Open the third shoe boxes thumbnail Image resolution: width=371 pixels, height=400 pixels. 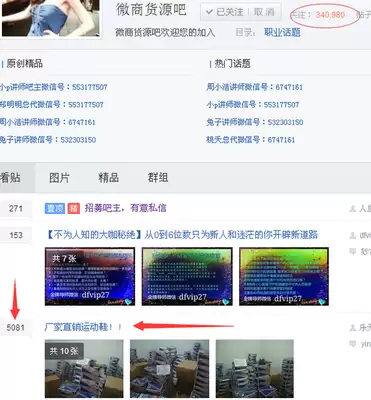tap(255, 369)
